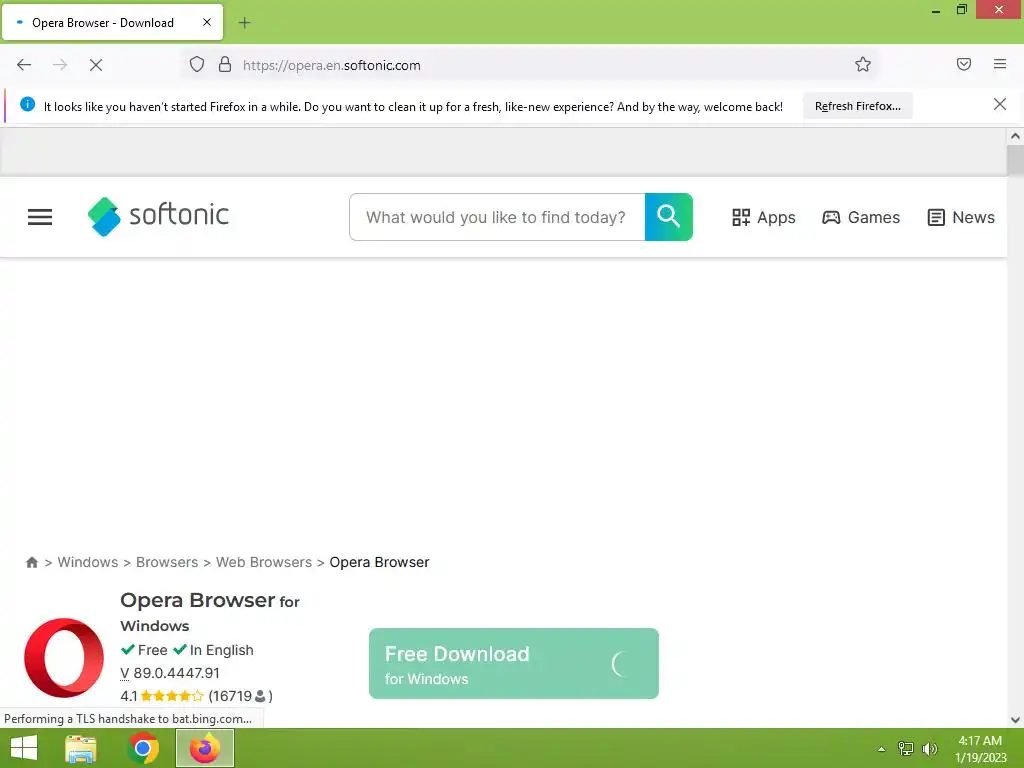Open the Firefox application menu
This screenshot has width=1024, height=768.
click(1000, 64)
